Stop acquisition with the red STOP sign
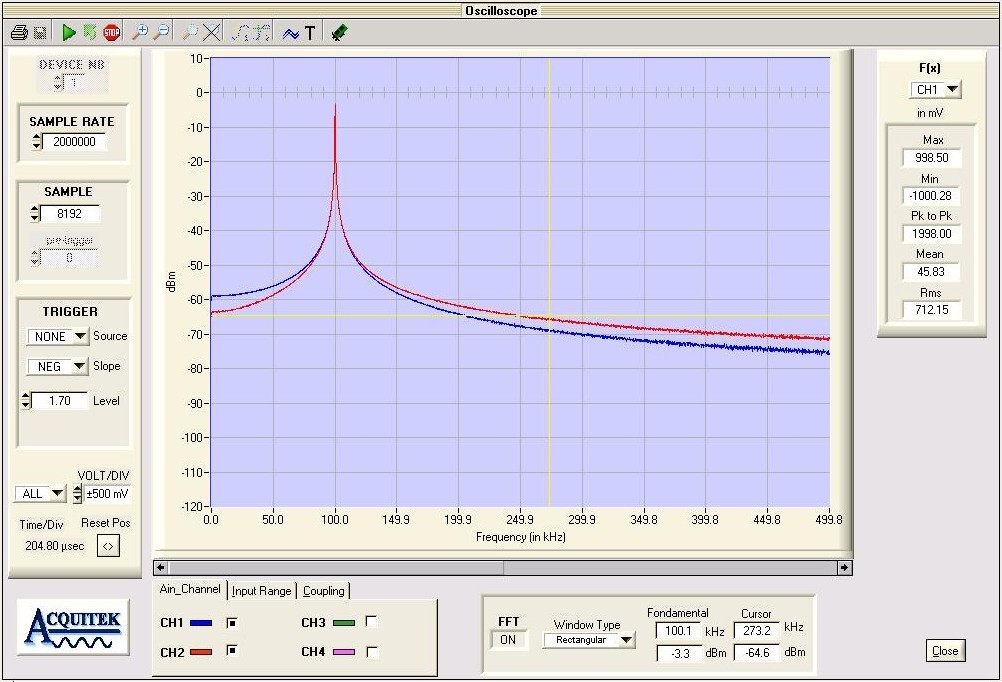Screen dimensions: 1002x682 112,32
